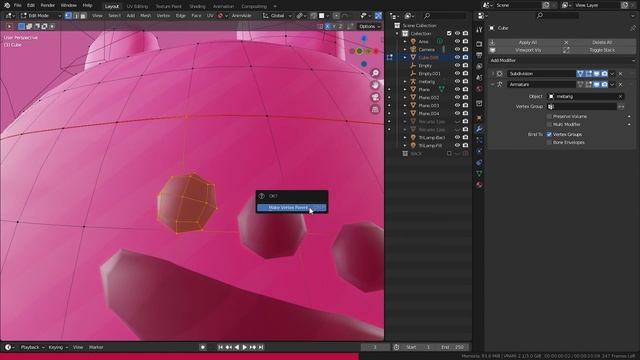Open Output properties tab icon

pyautogui.click(x=479, y=55)
